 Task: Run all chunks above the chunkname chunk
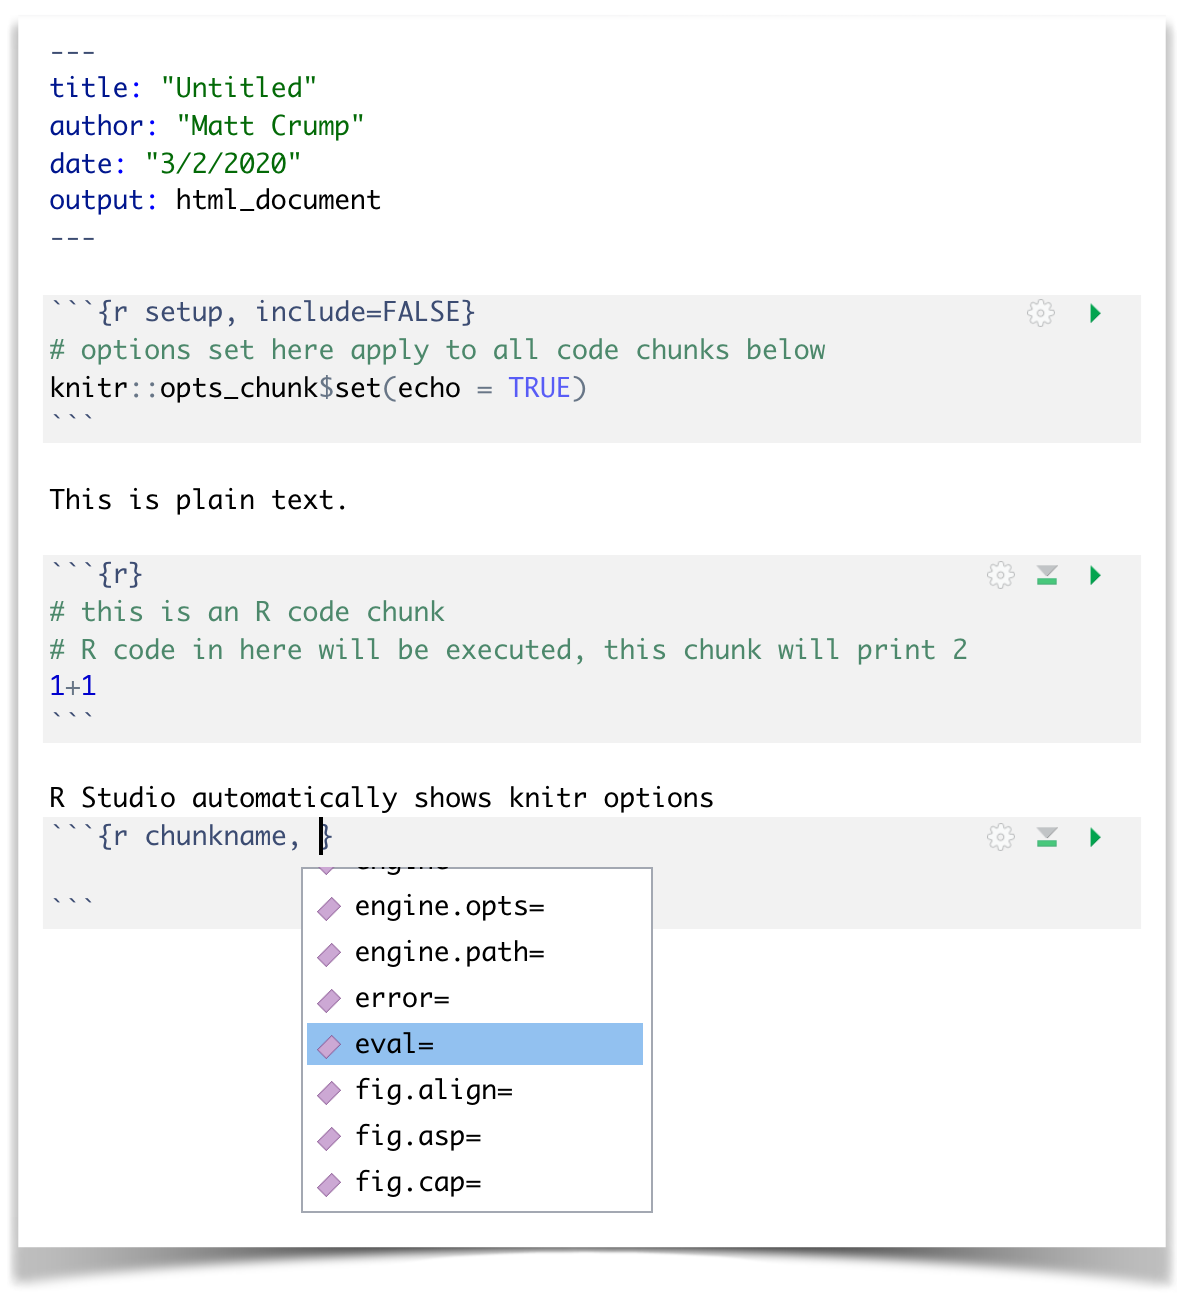pos(1047,837)
